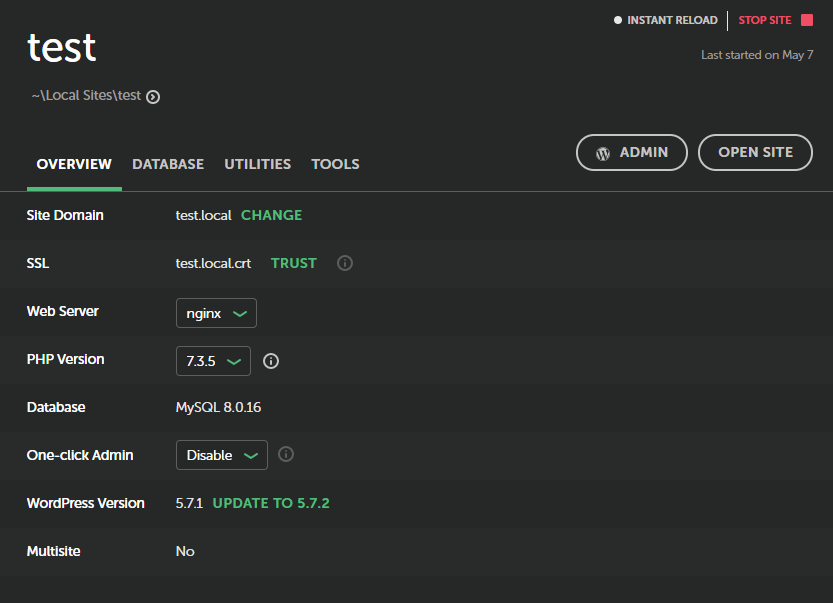The height and width of the screenshot is (603, 833).
Task: Click the SSL row label
Action: click(38, 263)
